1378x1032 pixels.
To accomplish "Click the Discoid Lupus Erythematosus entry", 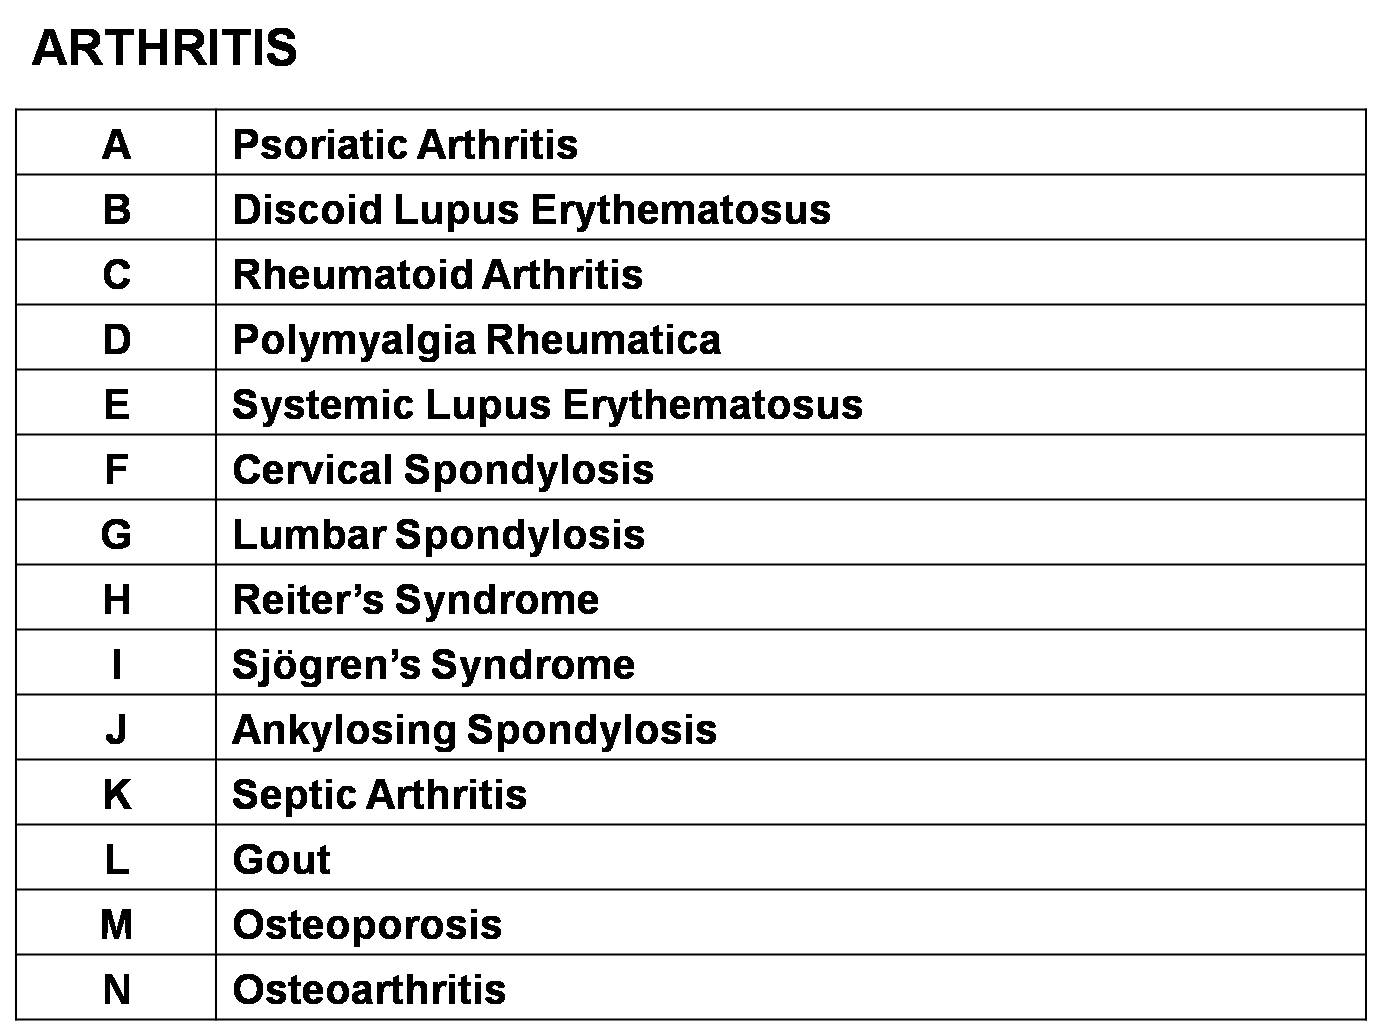I will (531, 209).
